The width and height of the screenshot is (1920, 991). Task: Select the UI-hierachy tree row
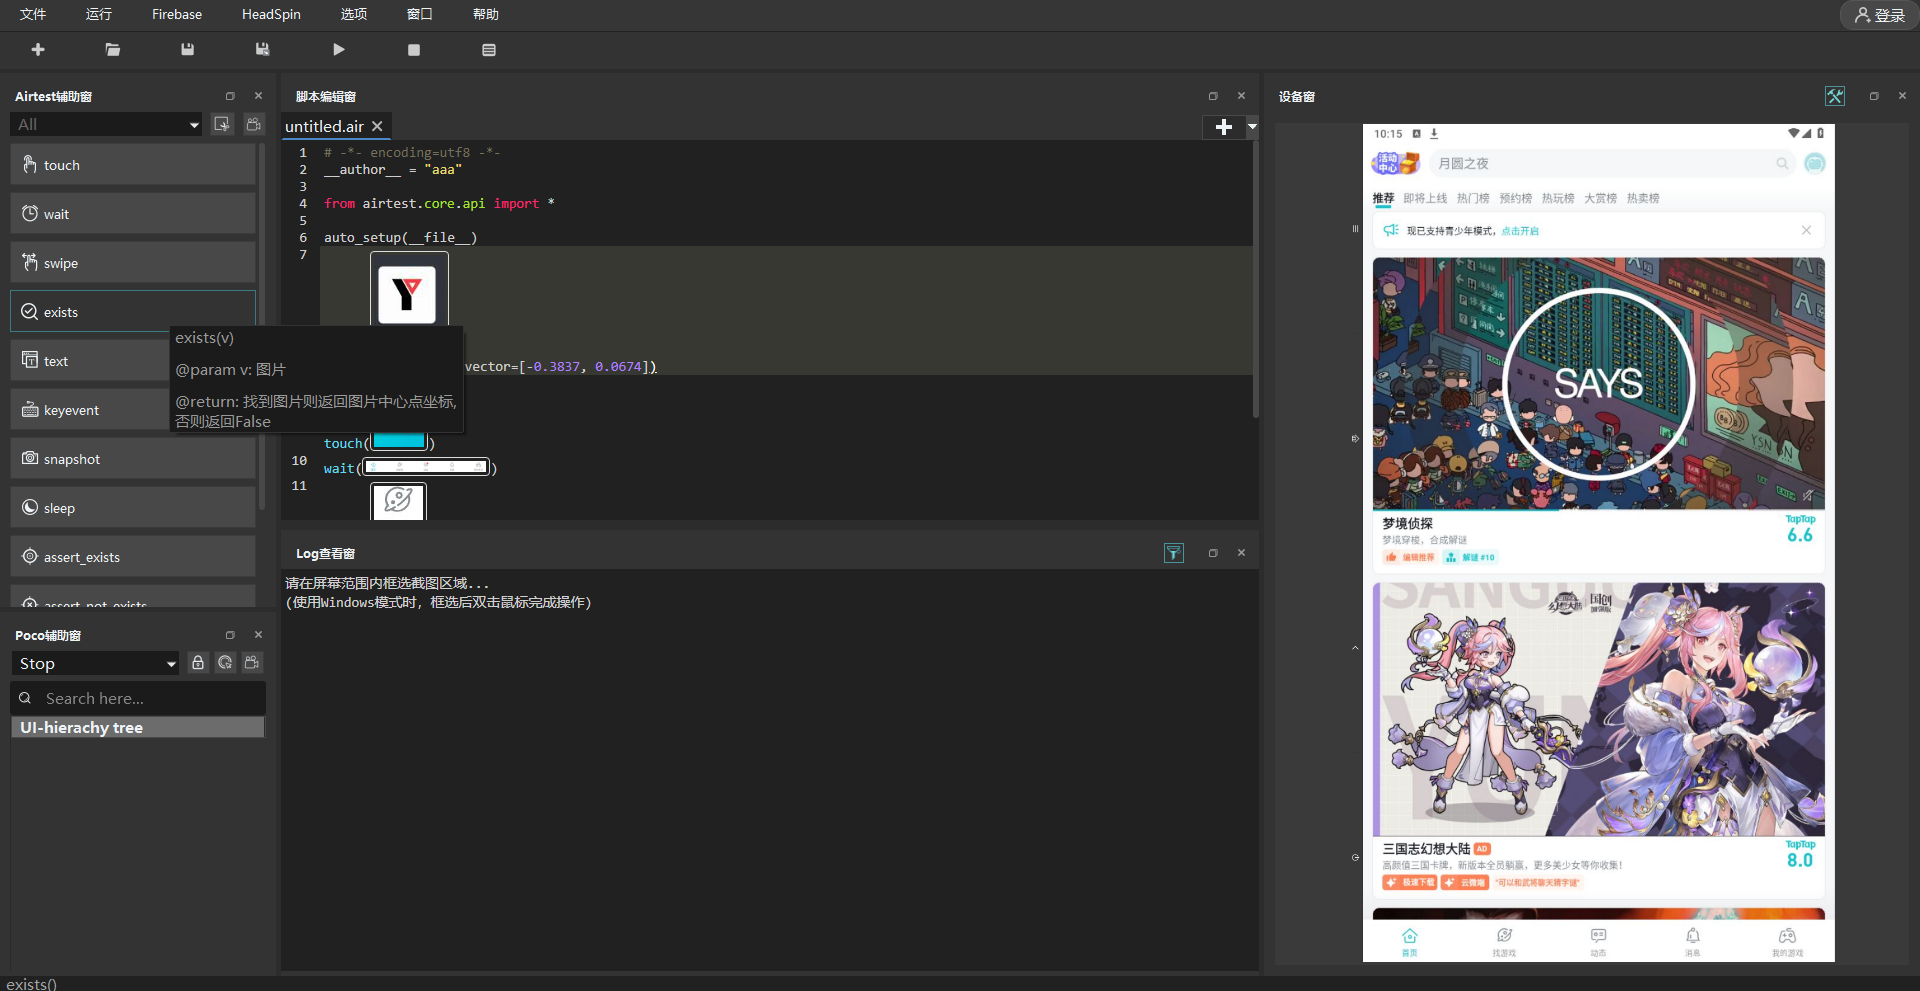(x=138, y=728)
